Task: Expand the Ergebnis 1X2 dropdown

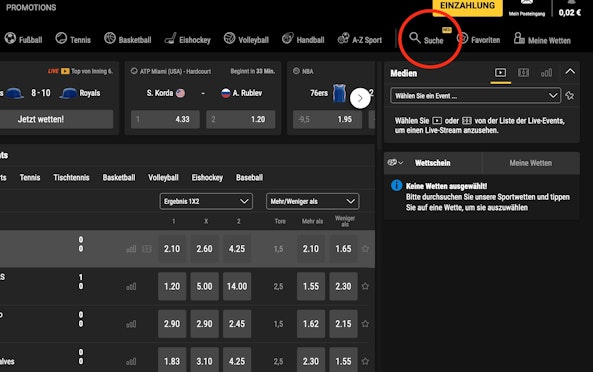Action: tap(206, 202)
